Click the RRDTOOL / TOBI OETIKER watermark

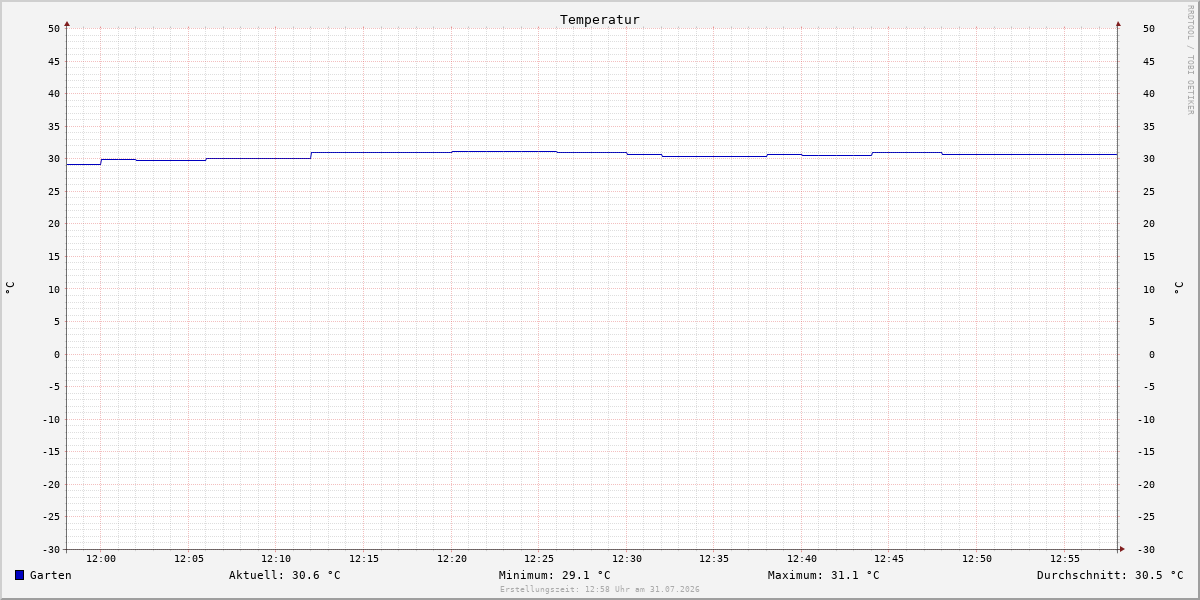[1190, 60]
